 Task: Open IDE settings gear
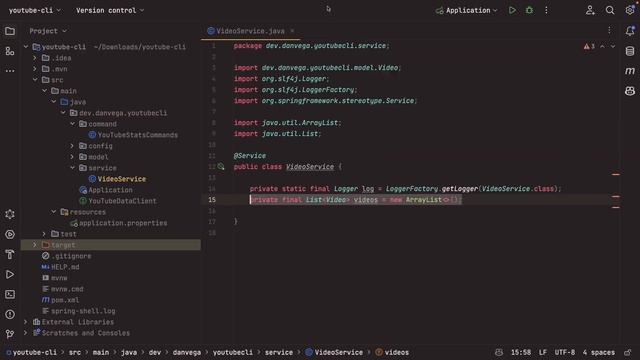[629, 10]
